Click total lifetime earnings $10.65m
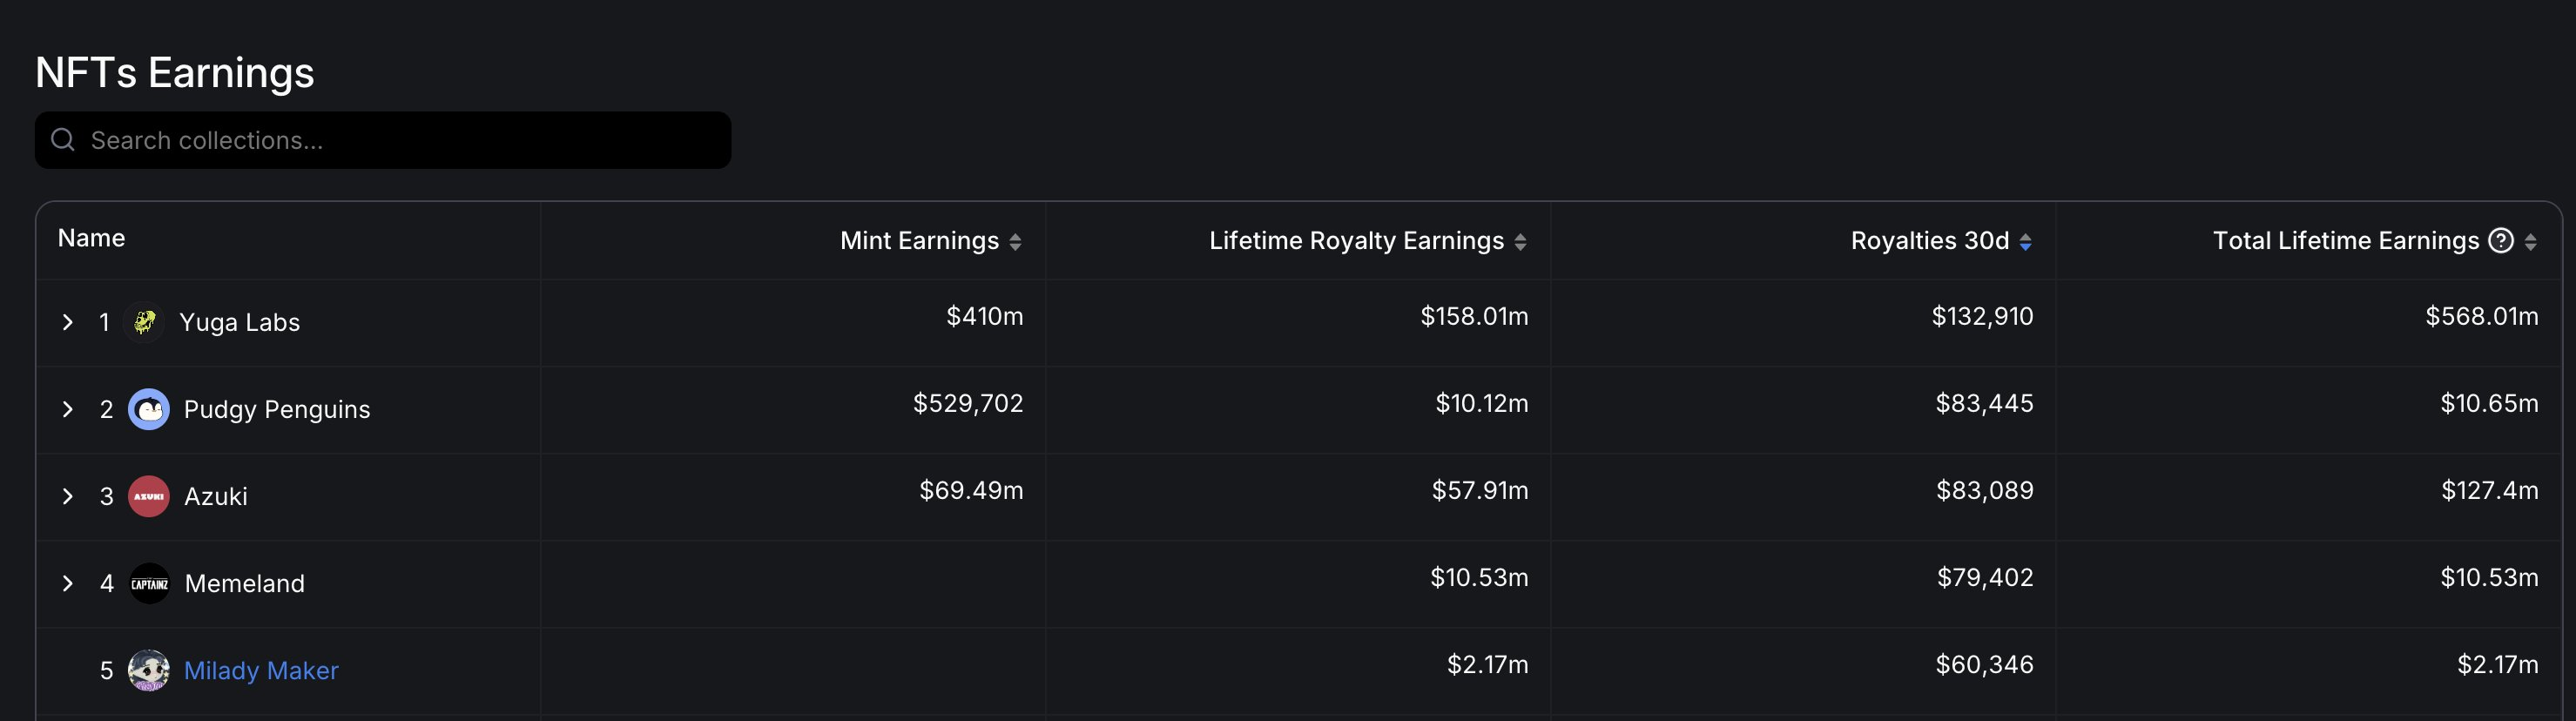Screen dimensions: 2576x721 pos(2489,403)
